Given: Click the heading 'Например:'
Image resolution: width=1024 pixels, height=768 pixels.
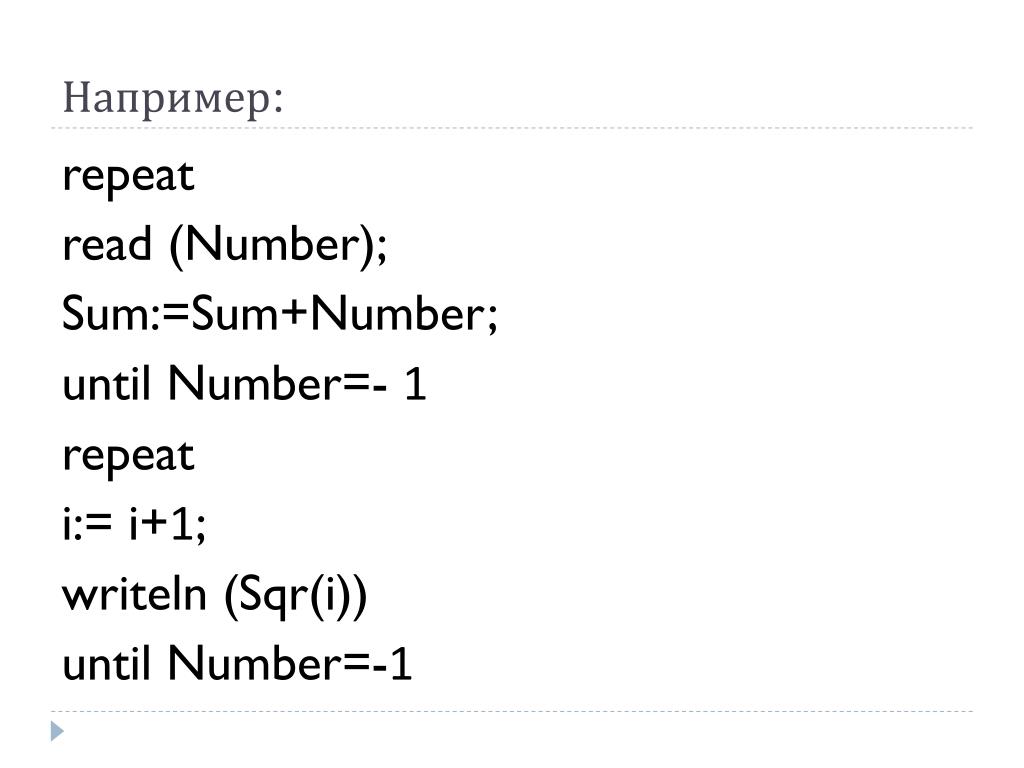Looking at the screenshot, I should [x=173, y=99].
